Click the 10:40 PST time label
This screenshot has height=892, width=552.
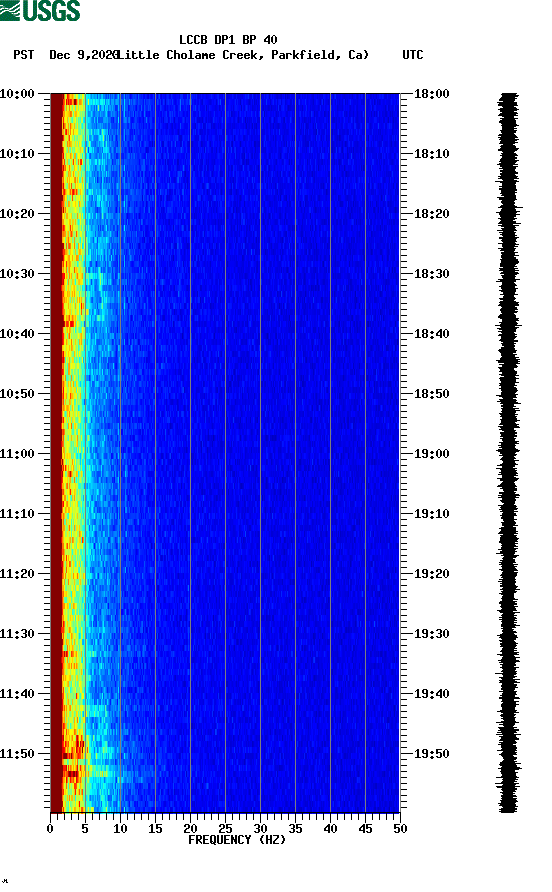[17, 333]
